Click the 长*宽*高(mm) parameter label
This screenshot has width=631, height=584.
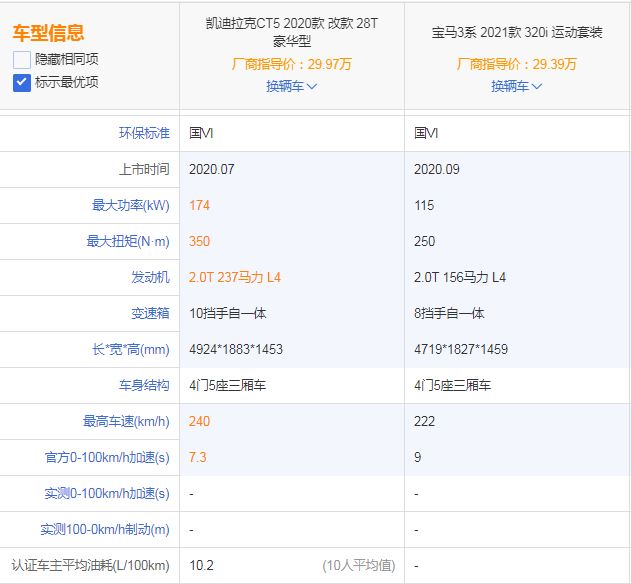pos(130,349)
